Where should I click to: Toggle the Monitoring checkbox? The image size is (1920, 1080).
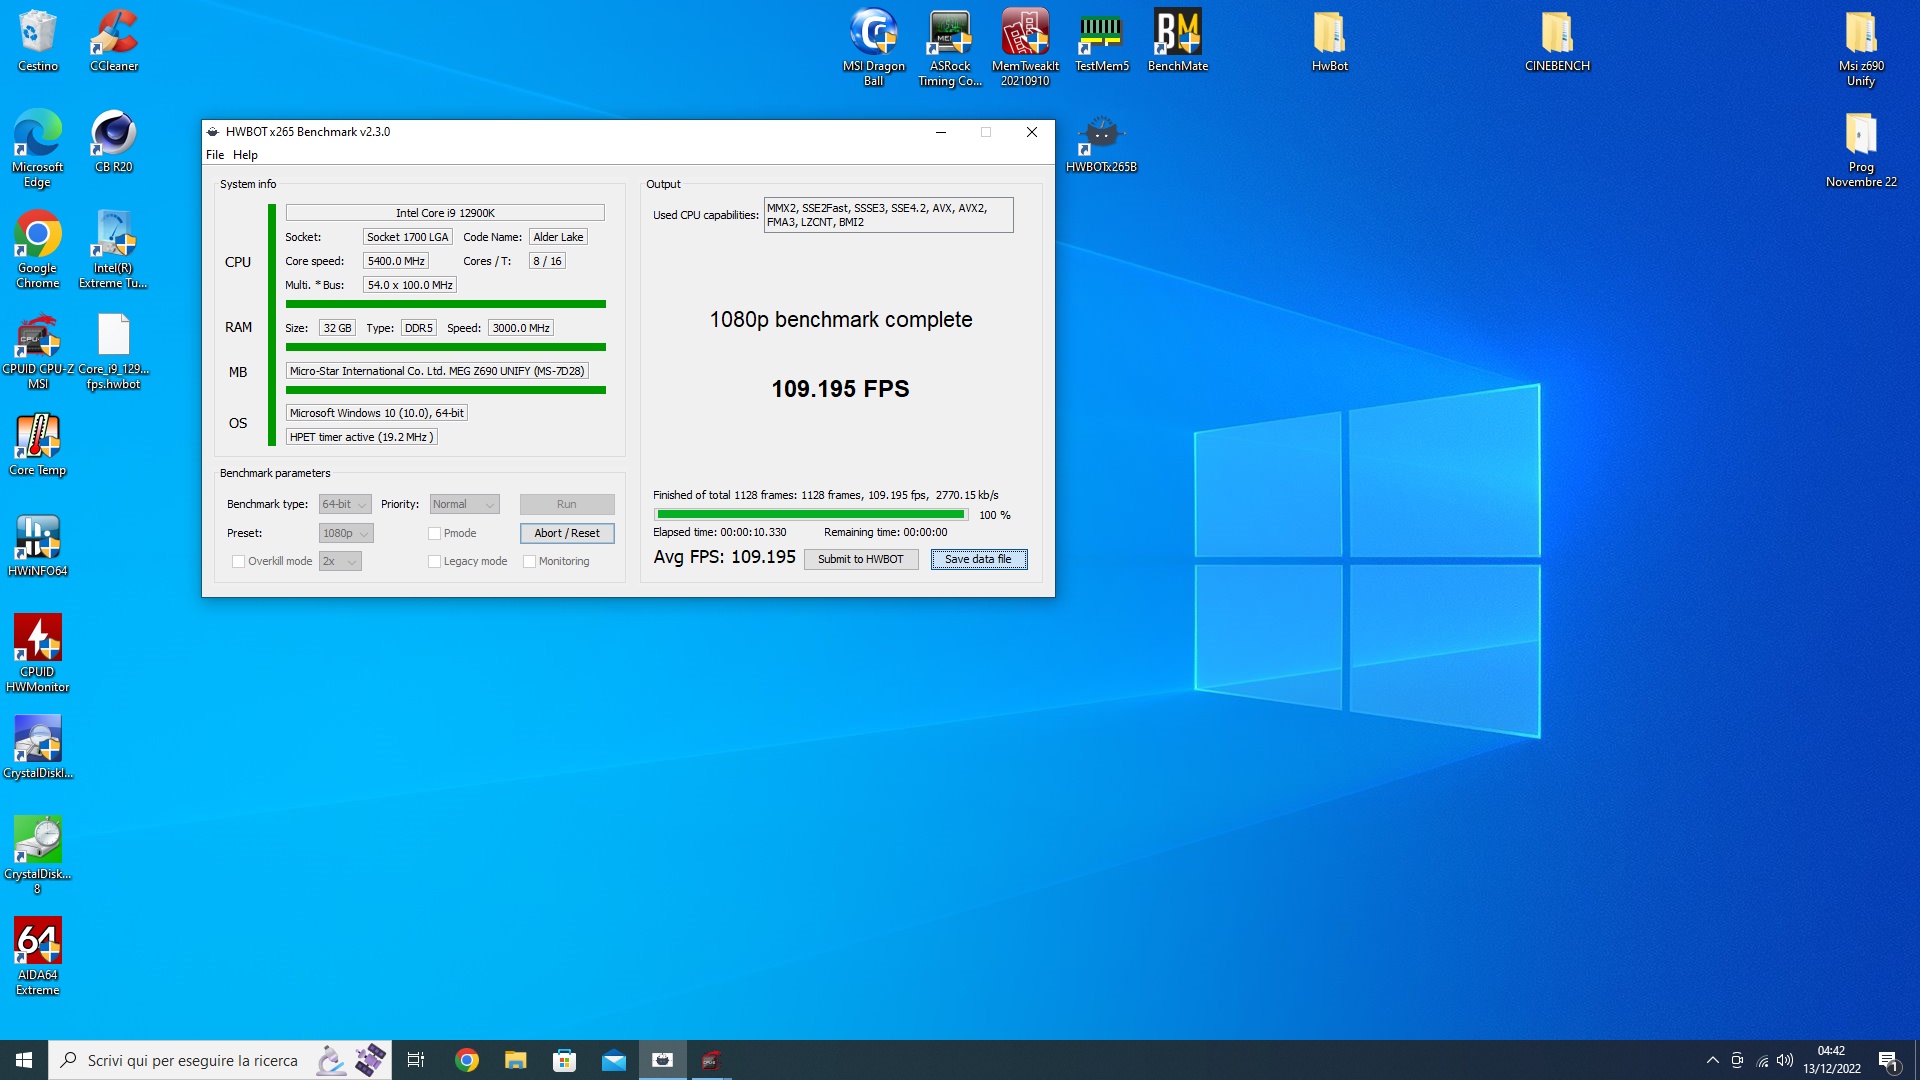tap(530, 562)
